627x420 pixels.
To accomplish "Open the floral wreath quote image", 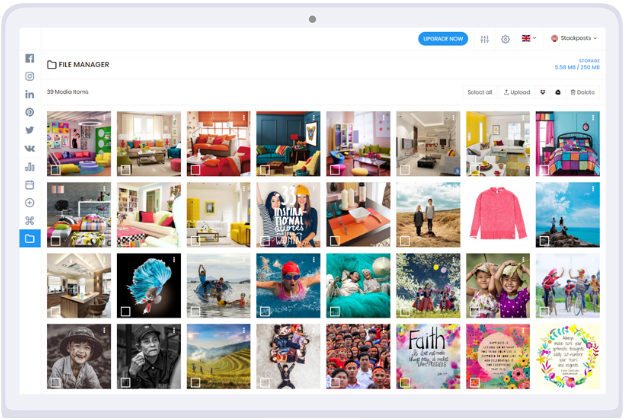I will pos(568,356).
